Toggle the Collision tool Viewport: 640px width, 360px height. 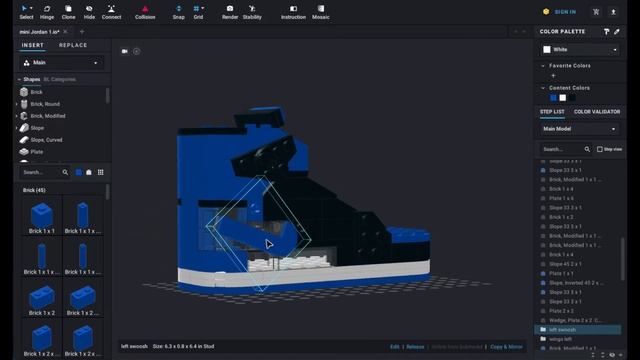(x=145, y=12)
